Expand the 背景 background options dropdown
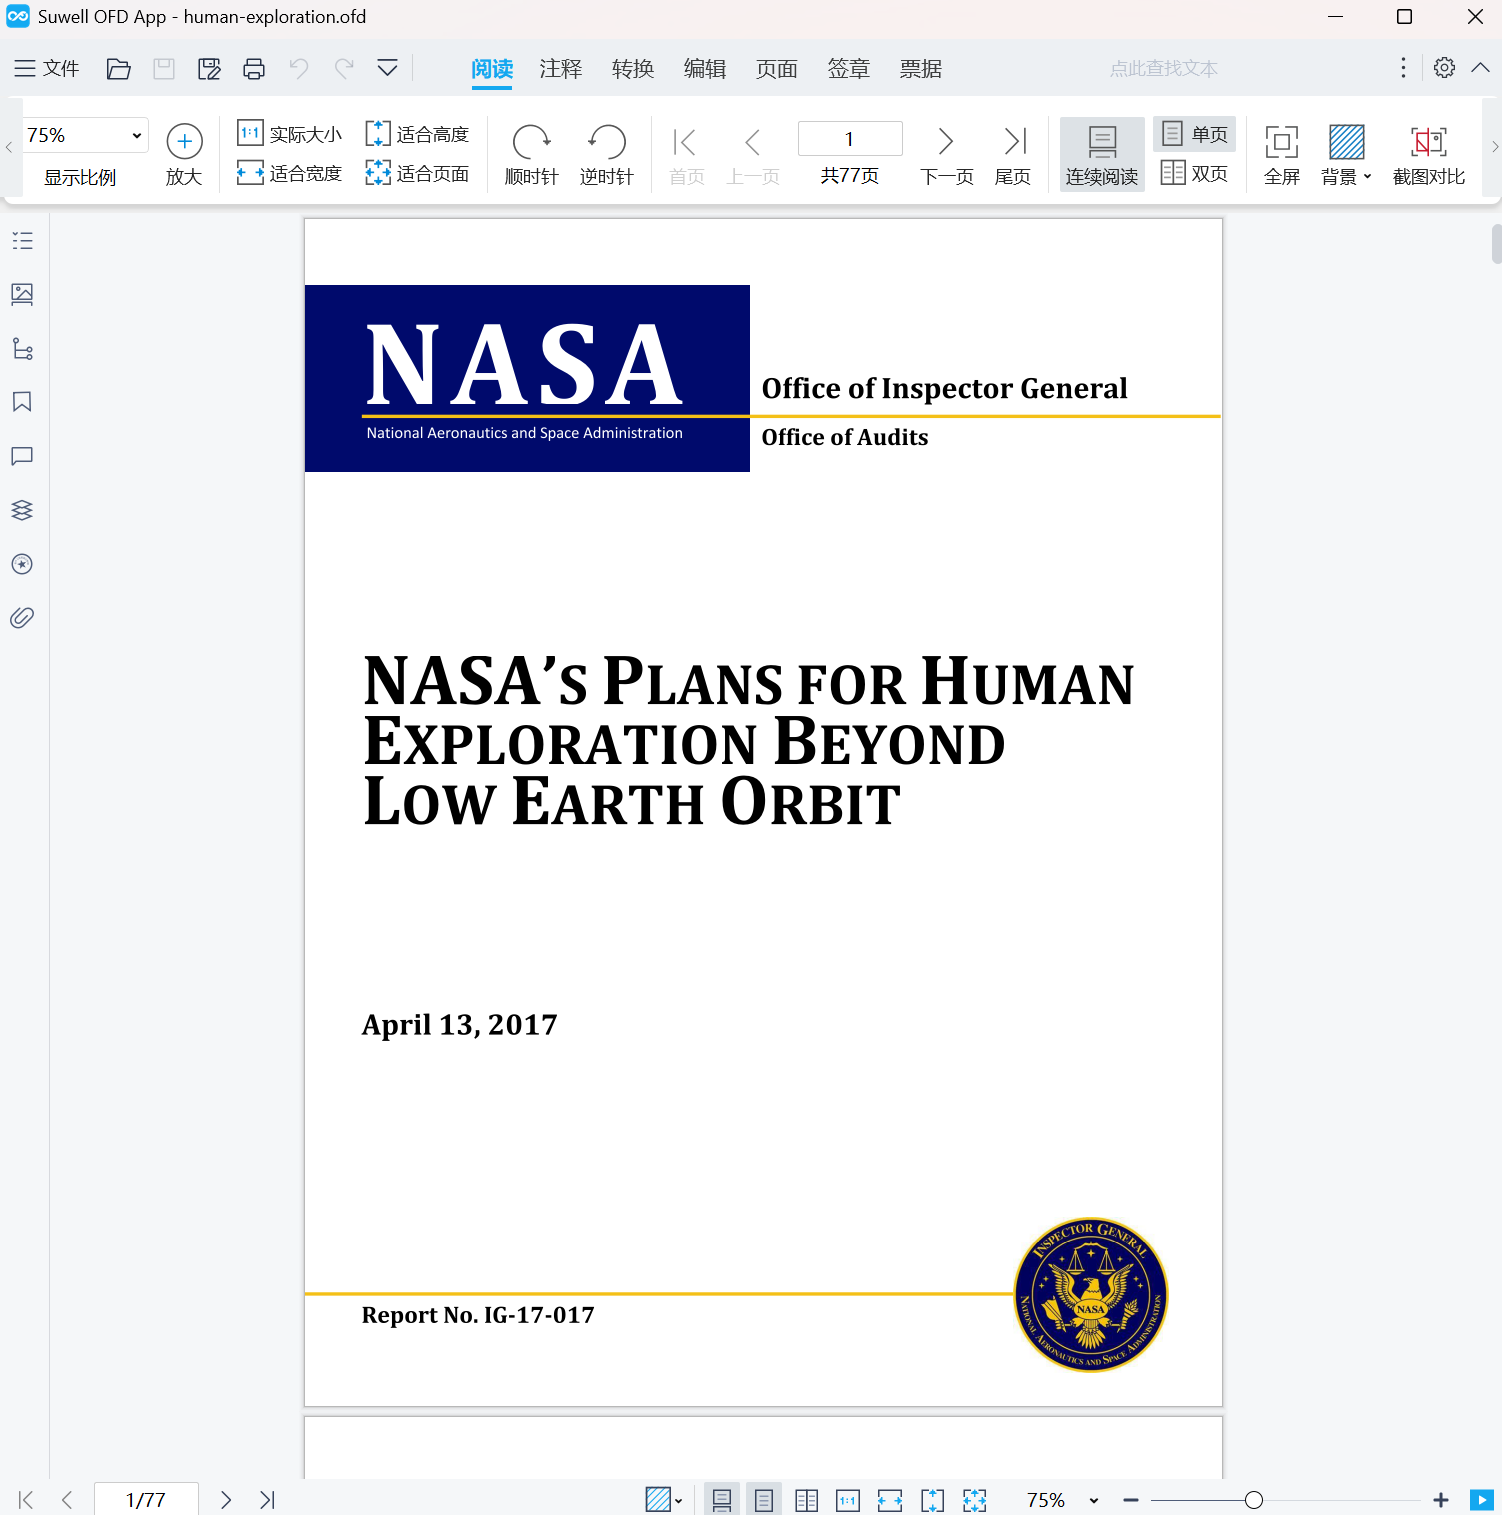Image resolution: width=1502 pixels, height=1515 pixels. pos(1368,176)
